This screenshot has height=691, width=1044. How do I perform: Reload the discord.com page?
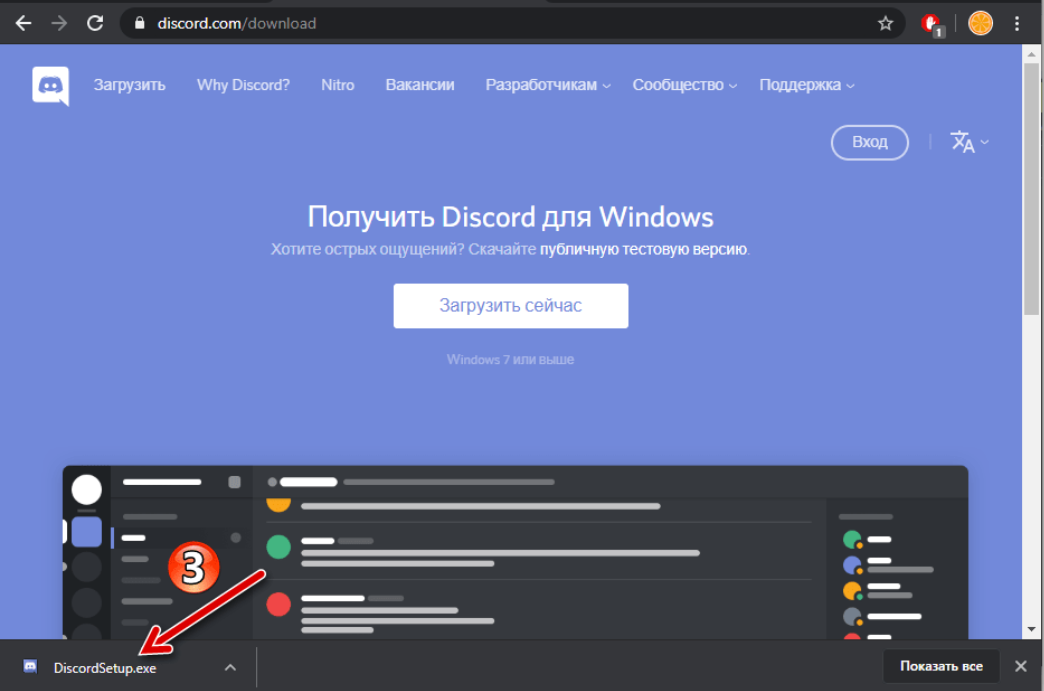[95, 23]
